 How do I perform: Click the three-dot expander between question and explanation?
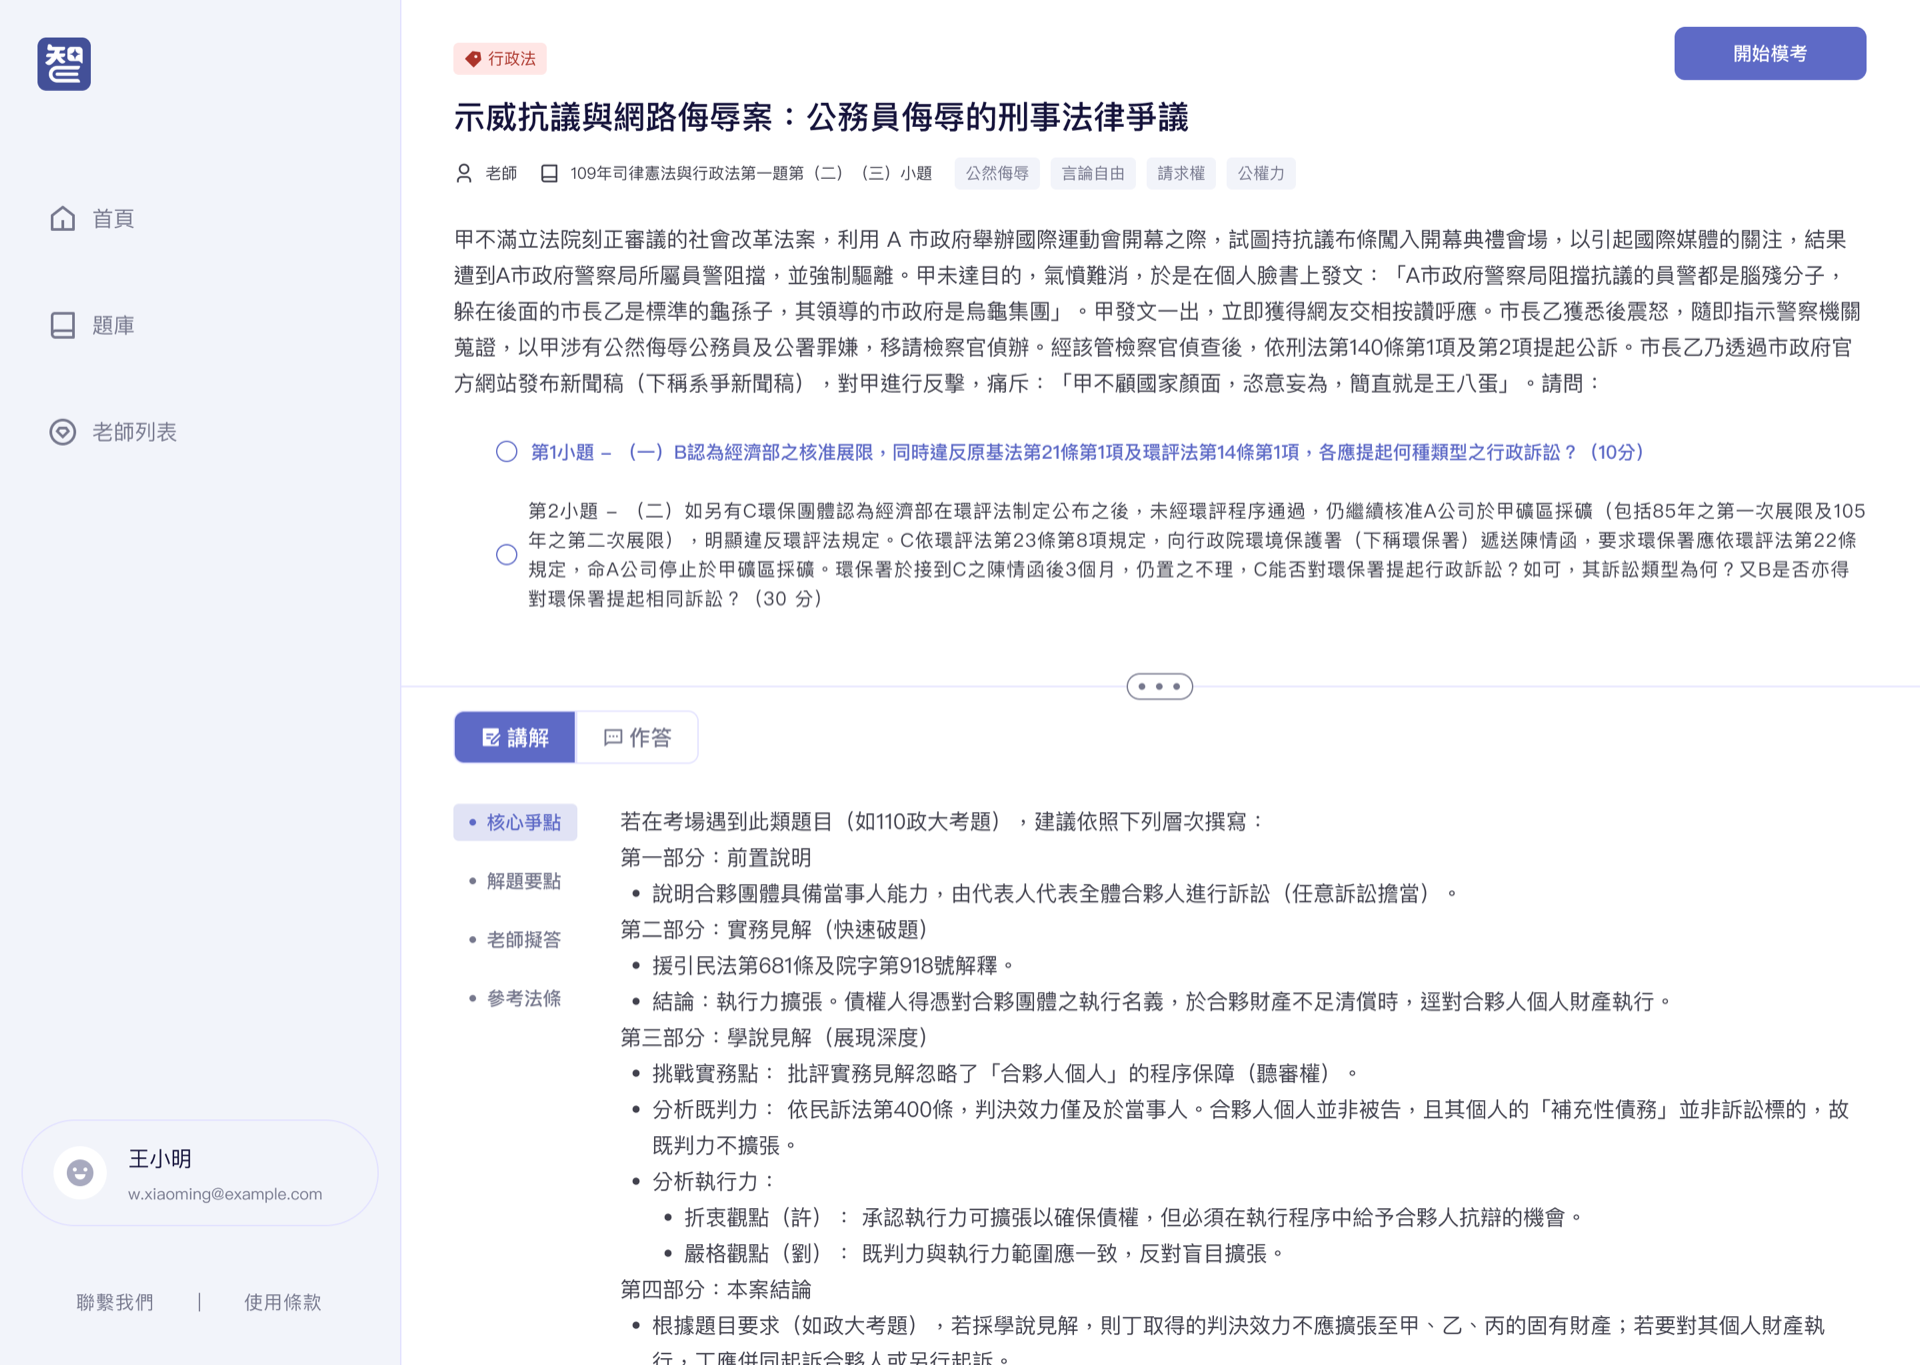[x=1159, y=686]
